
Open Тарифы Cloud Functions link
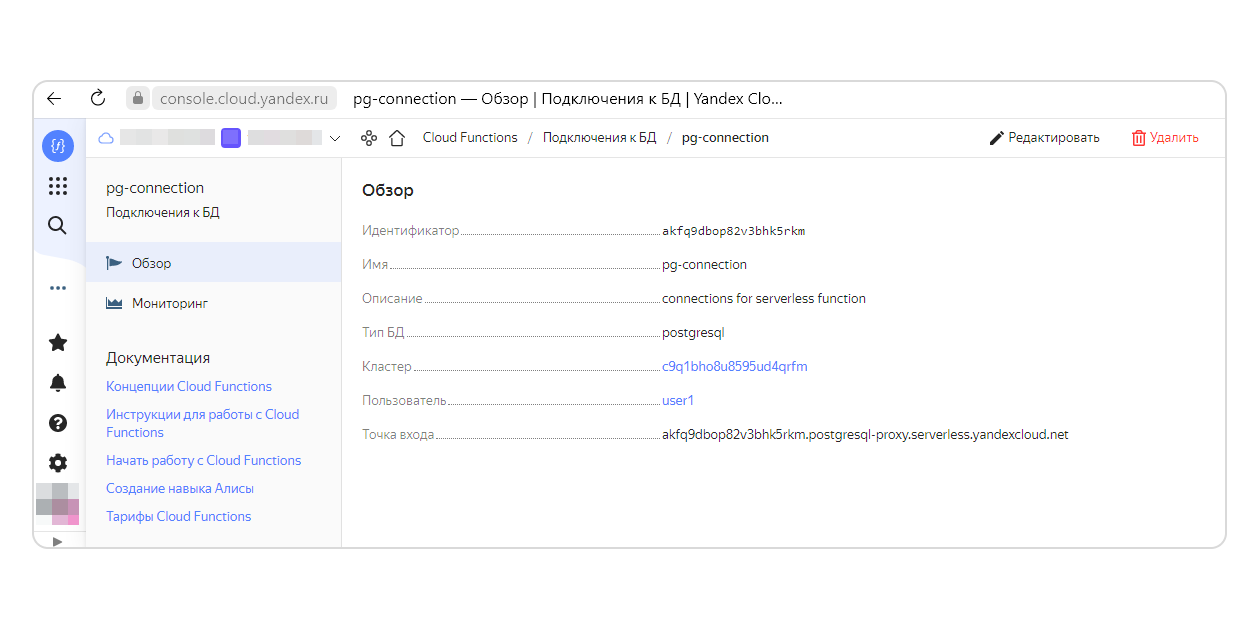179,516
